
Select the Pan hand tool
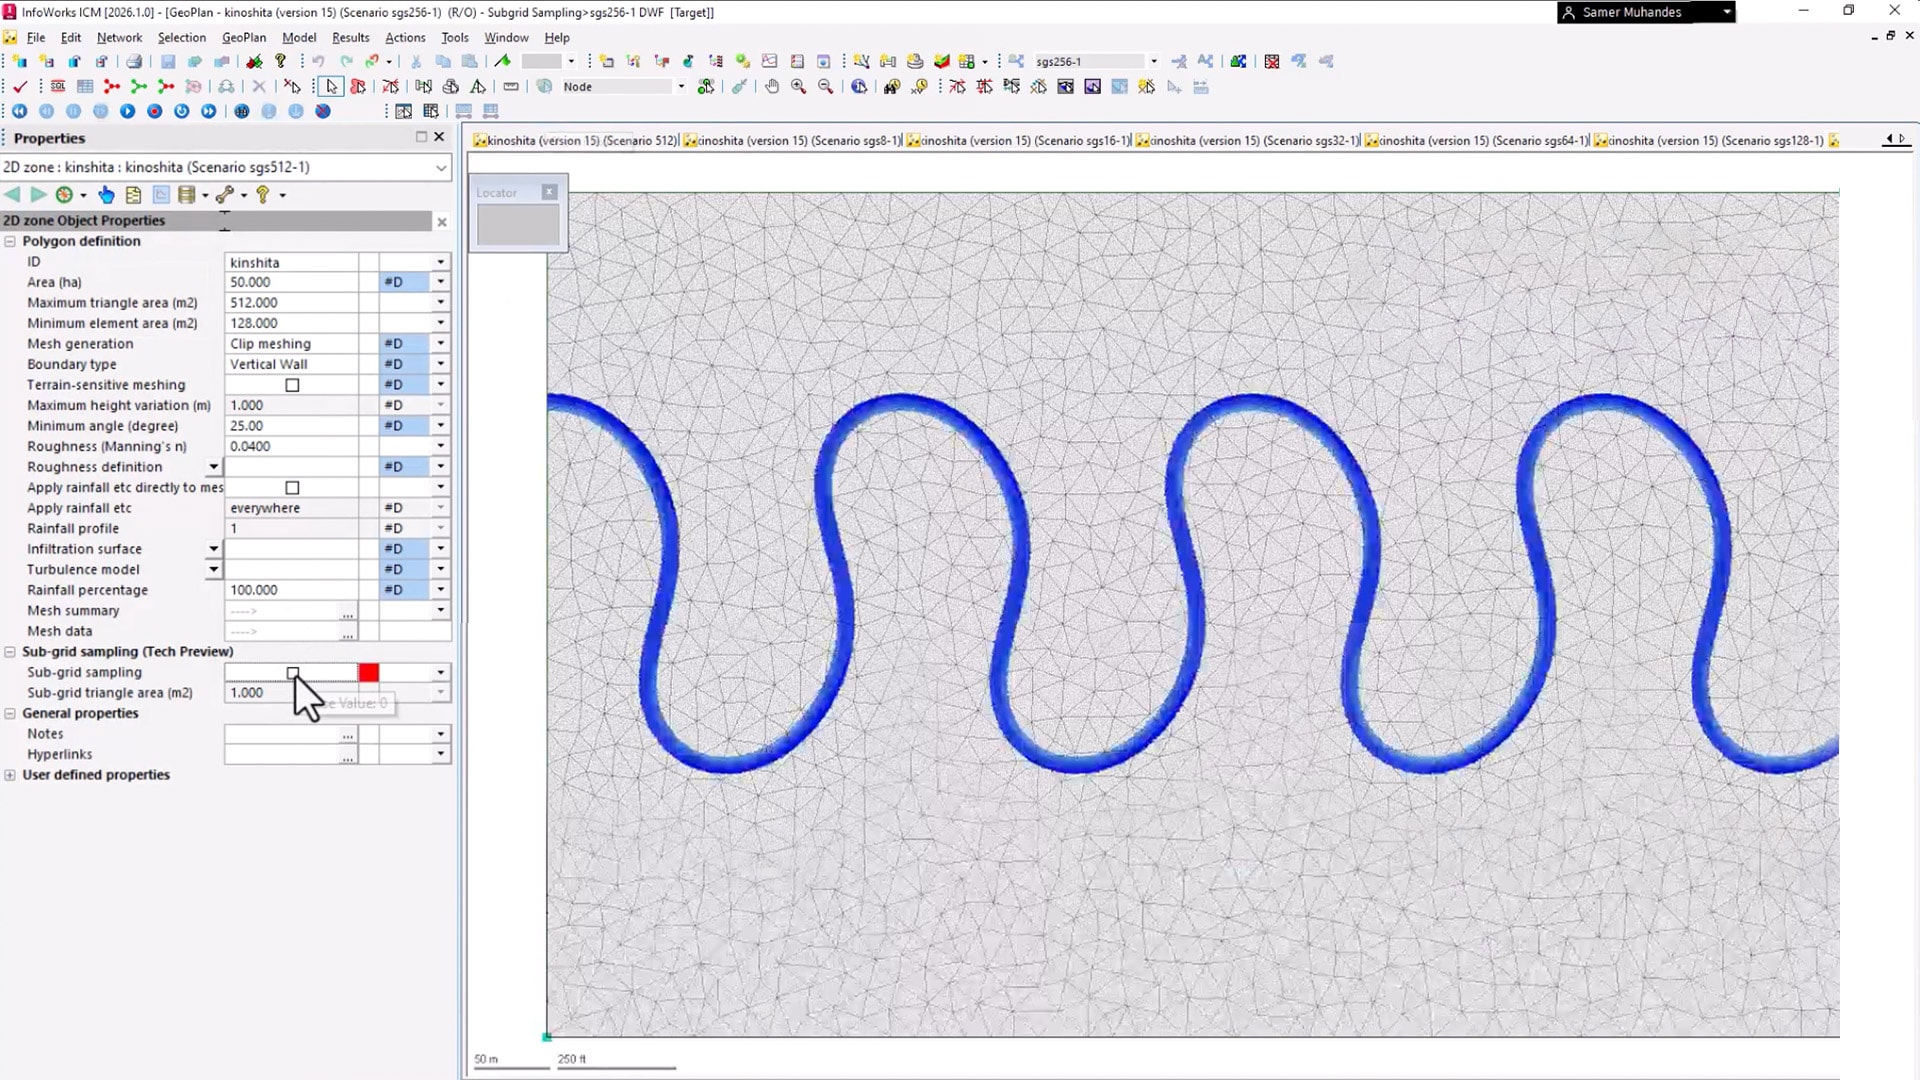(x=772, y=87)
